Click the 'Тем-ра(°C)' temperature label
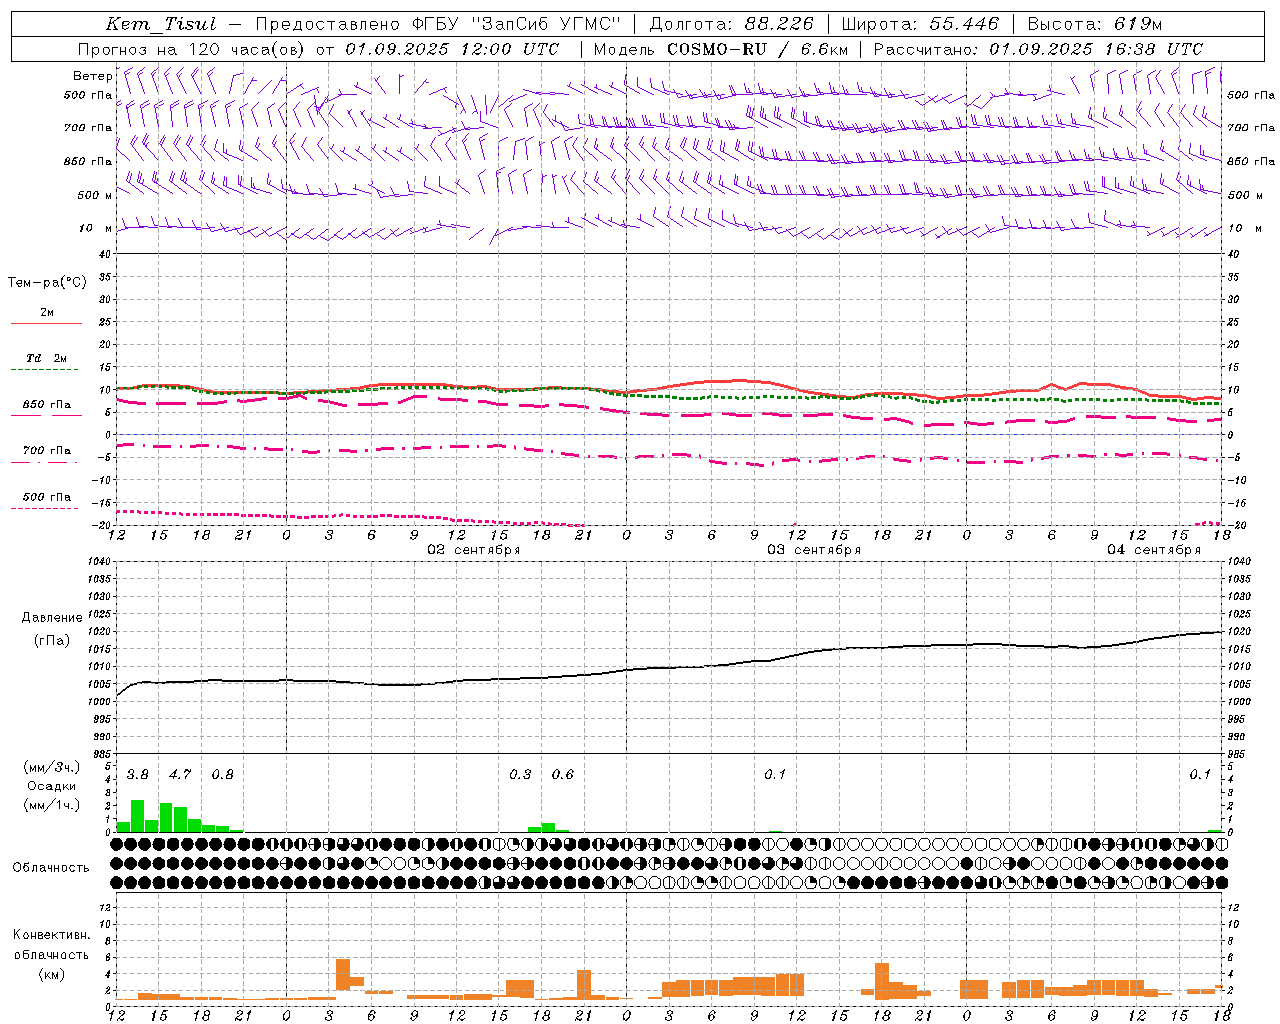The width and height of the screenshot is (1280, 1024). point(47,283)
